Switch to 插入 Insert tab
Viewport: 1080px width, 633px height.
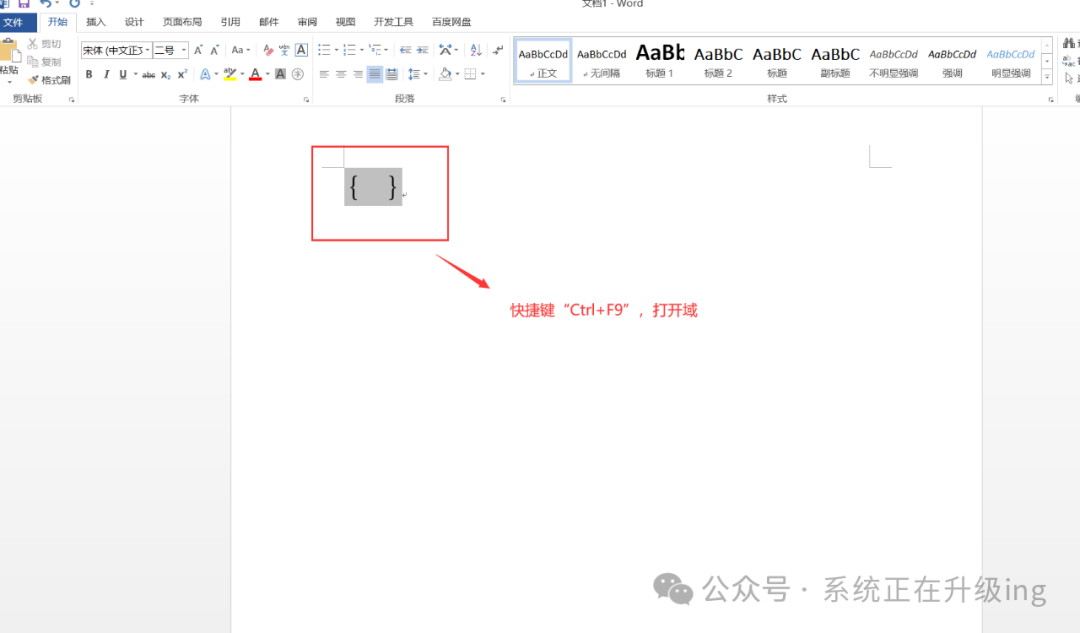coord(96,22)
